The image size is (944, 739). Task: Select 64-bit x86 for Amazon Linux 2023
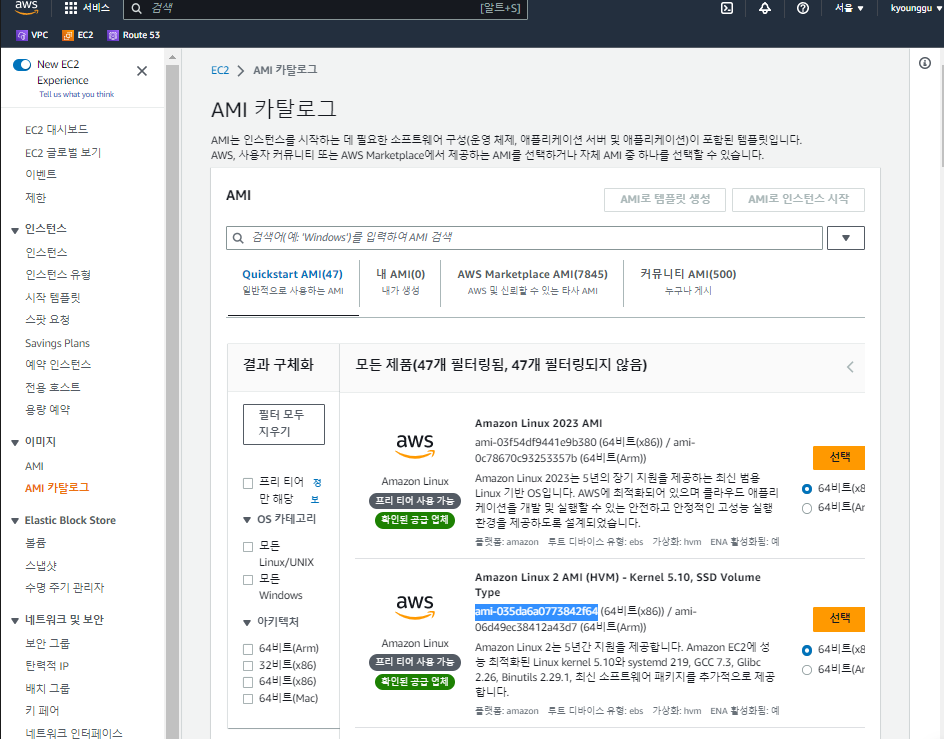pyautogui.click(x=807, y=488)
